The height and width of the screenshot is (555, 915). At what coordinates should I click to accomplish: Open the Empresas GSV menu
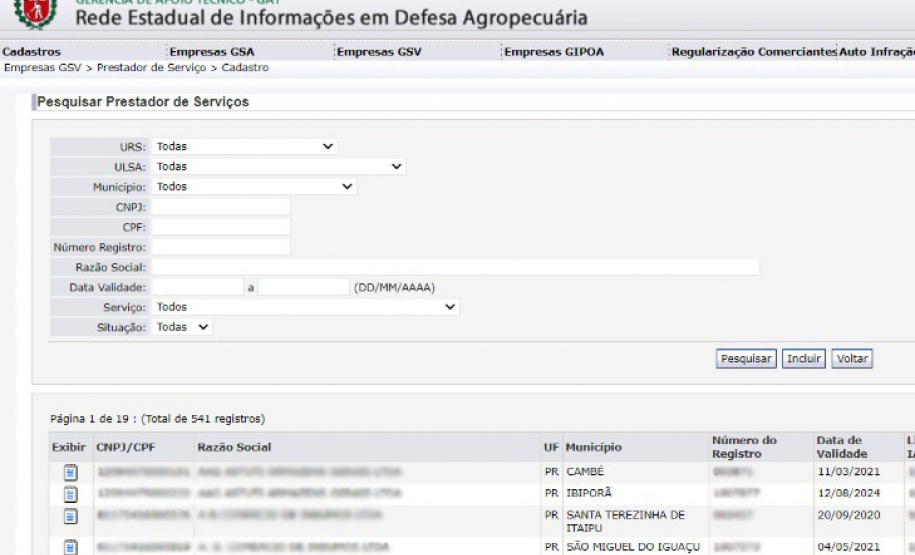379,52
